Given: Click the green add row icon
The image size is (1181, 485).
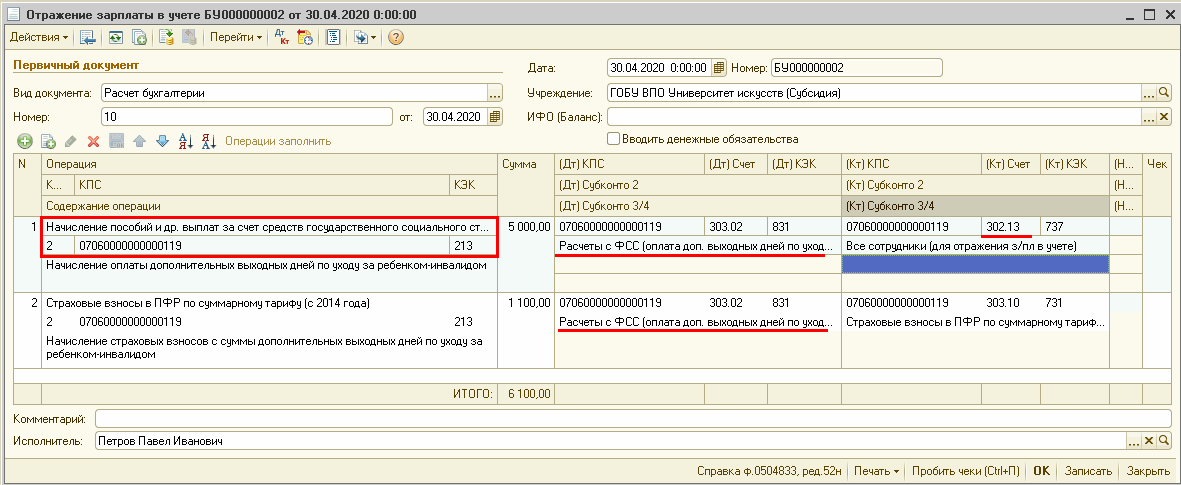Looking at the screenshot, I should tap(25, 141).
